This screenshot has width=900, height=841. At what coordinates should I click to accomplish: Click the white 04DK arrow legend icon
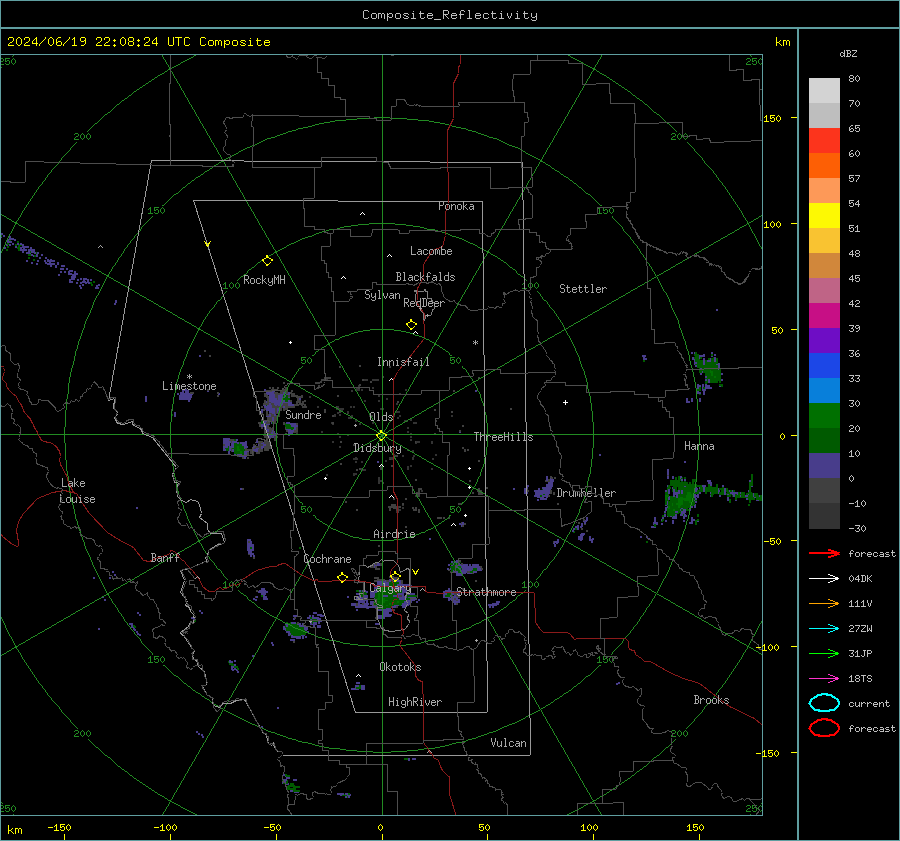[825, 578]
